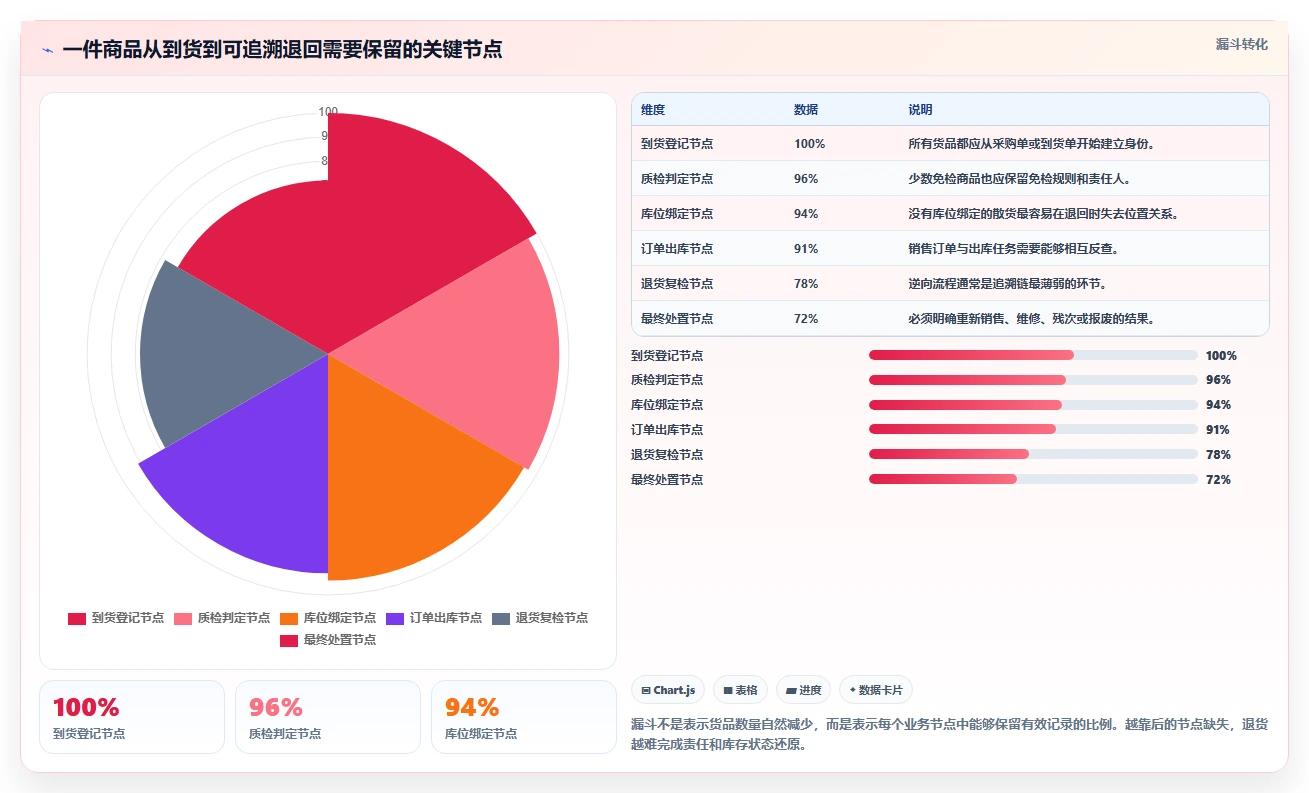Click the 进度 chip
The width and height of the screenshot is (1309, 793).
(803, 690)
